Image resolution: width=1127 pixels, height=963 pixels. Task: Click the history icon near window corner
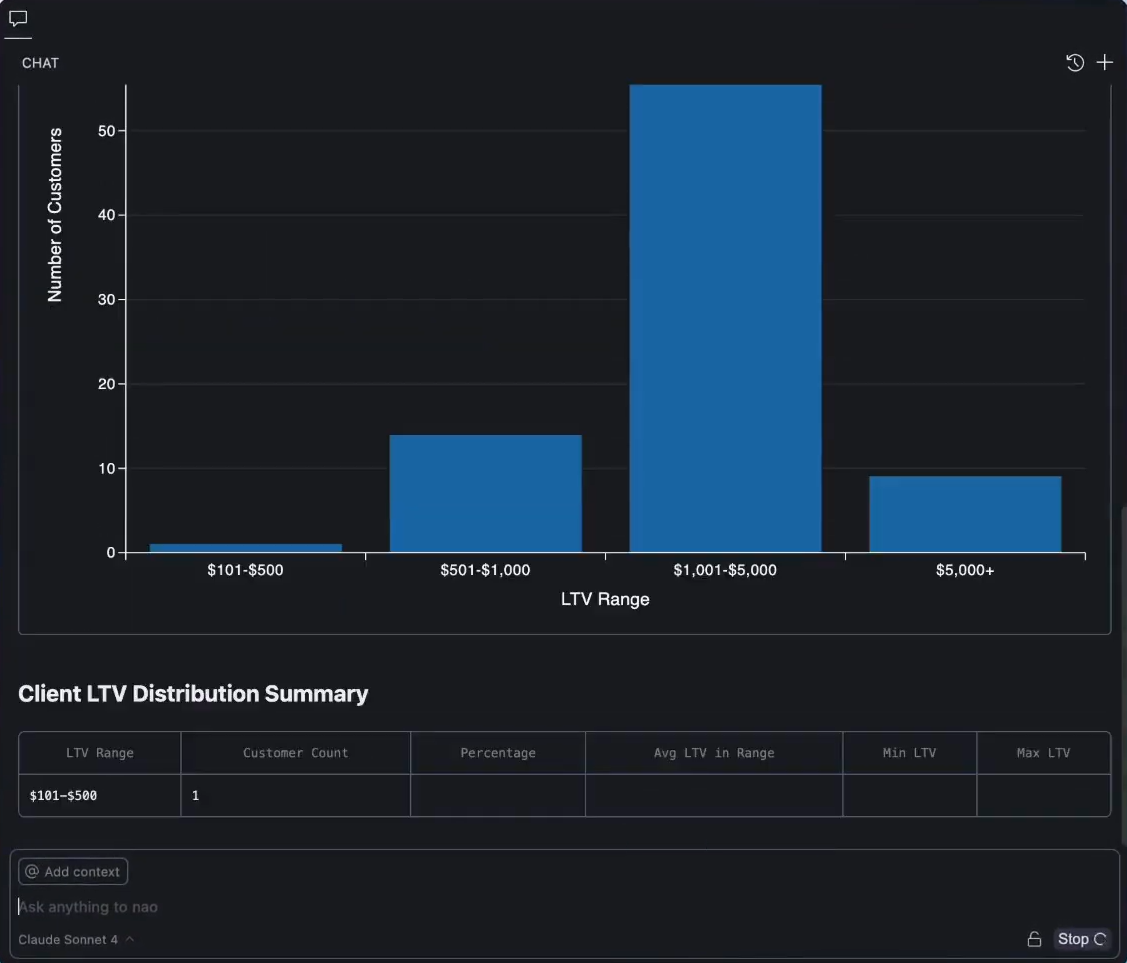point(1075,62)
